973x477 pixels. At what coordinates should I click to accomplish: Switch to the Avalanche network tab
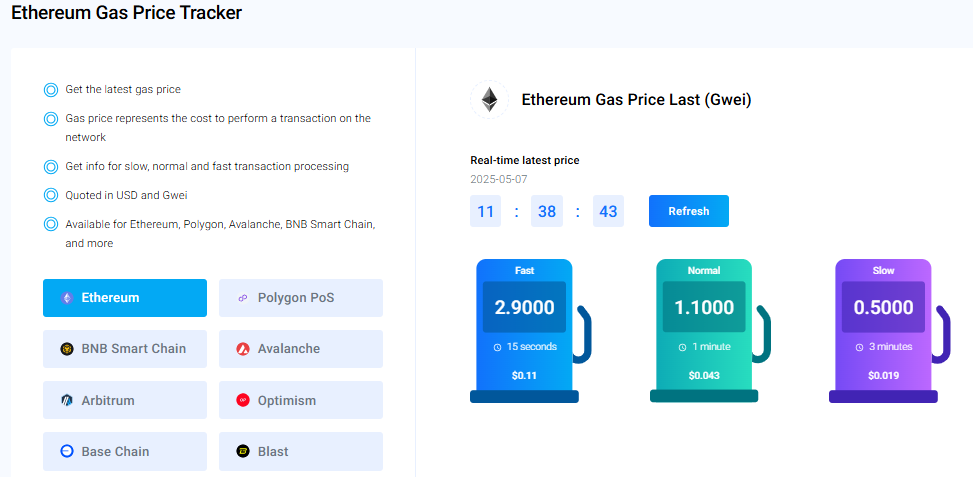coord(301,349)
